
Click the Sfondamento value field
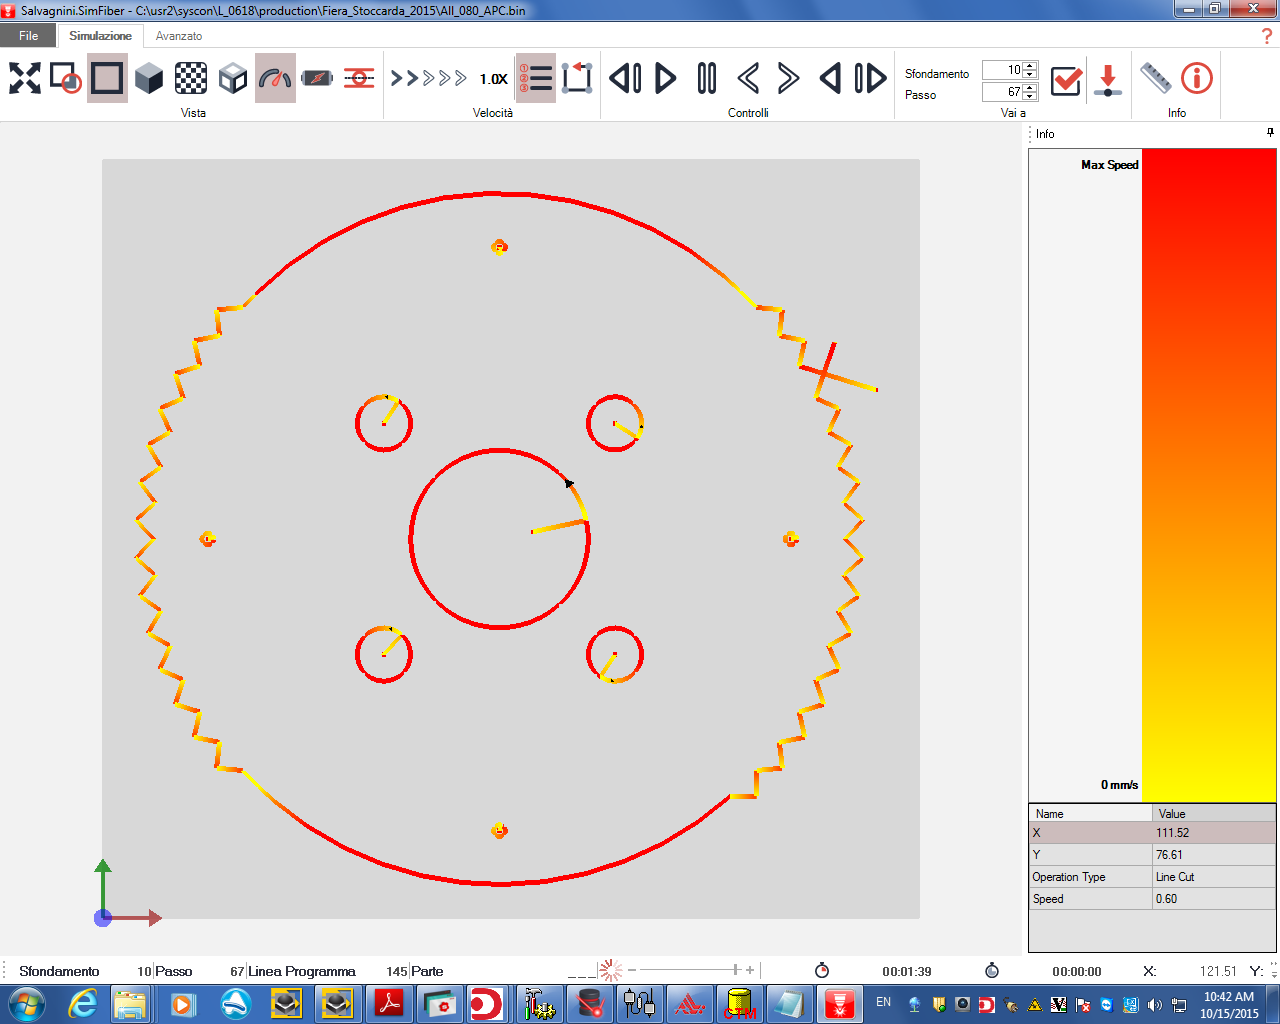coord(1003,70)
